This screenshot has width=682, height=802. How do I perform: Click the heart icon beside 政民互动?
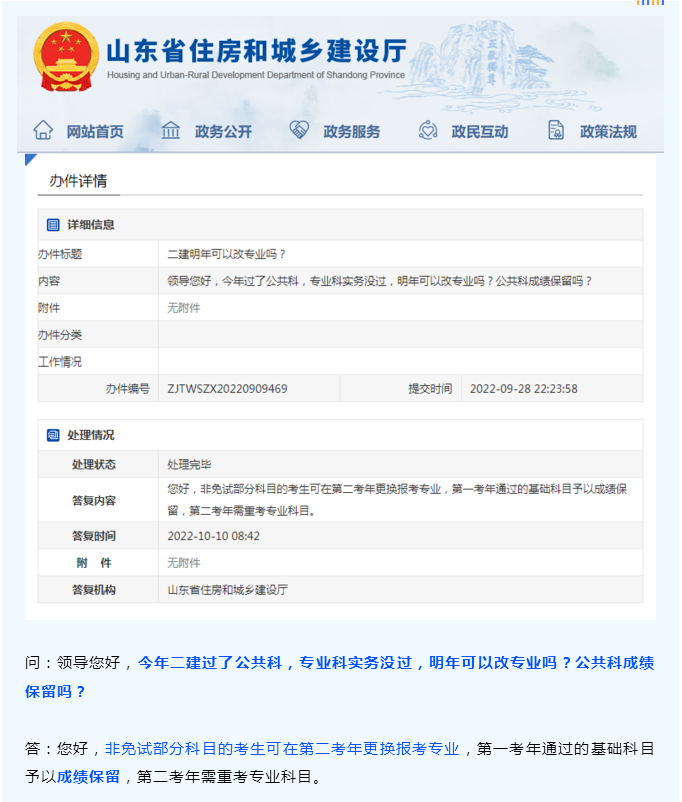(428, 131)
